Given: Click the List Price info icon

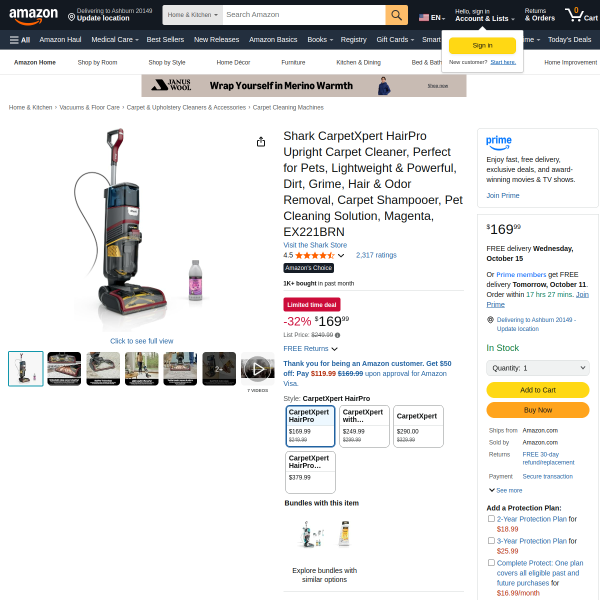Looking at the screenshot, I should tap(338, 335).
